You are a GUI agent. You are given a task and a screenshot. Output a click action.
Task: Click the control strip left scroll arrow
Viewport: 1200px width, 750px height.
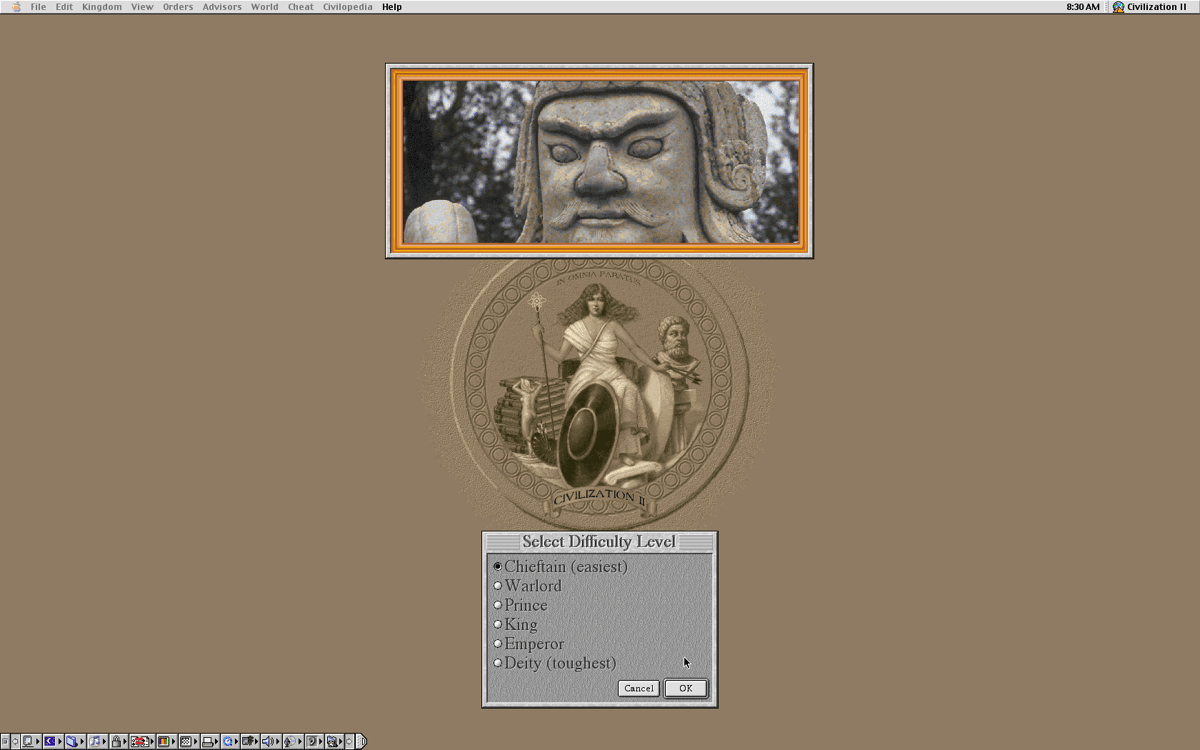pyautogui.click(x=14, y=742)
